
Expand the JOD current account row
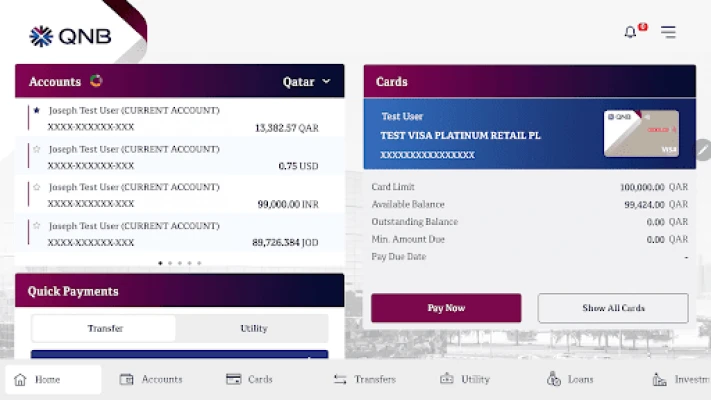coord(180,233)
